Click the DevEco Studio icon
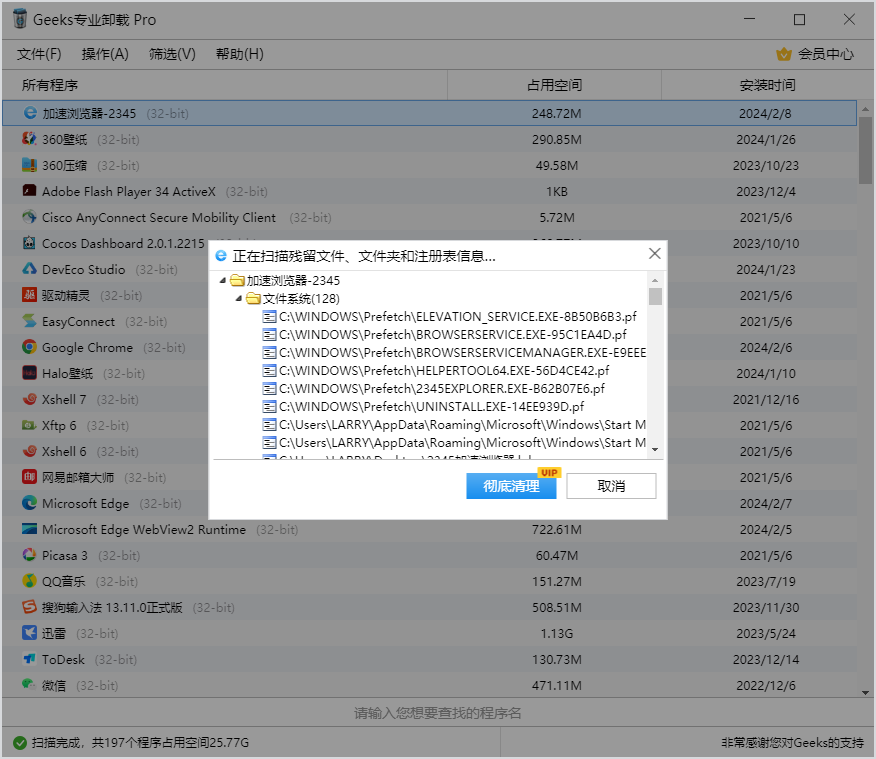Screen dimensions: 876x759 29,269
